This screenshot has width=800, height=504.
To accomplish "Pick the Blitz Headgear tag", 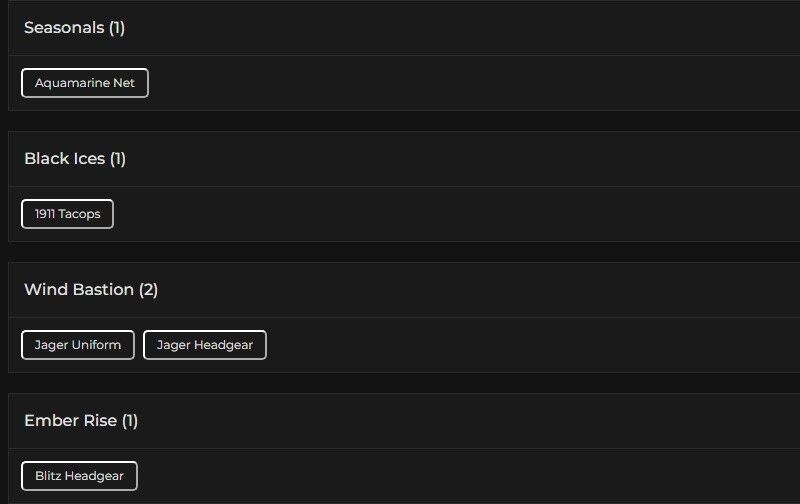I will 79,476.
